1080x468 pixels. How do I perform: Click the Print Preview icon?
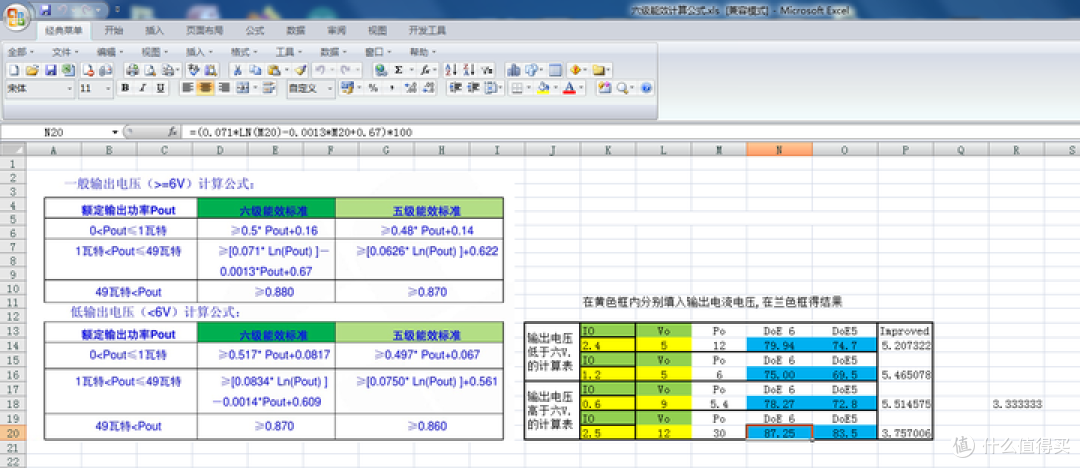[149, 70]
